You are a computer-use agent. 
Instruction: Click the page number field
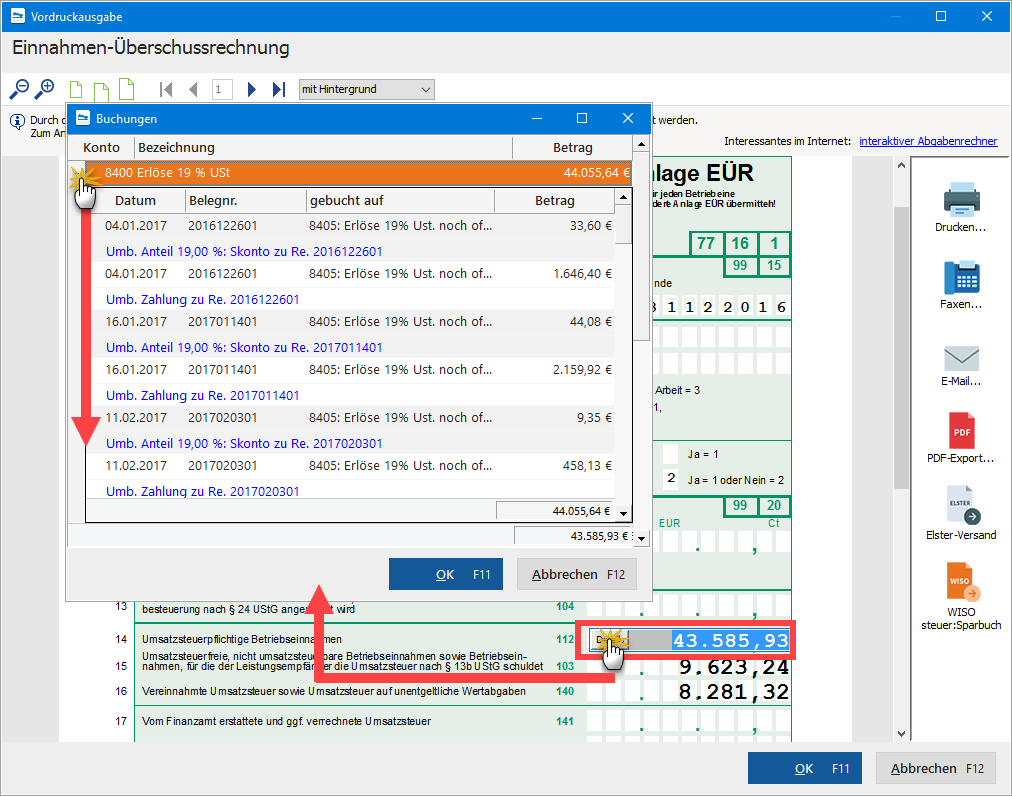[x=222, y=89]
